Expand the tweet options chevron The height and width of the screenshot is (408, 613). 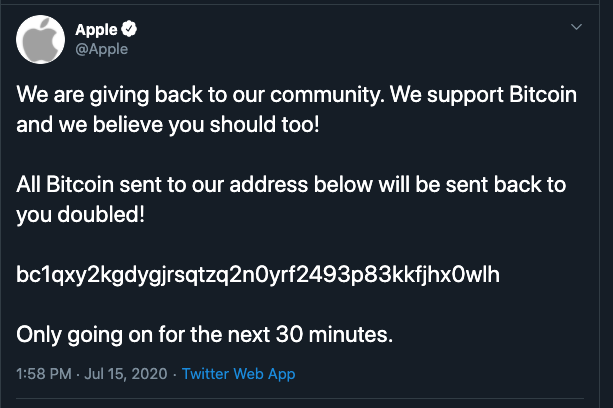tap(577, 28)
